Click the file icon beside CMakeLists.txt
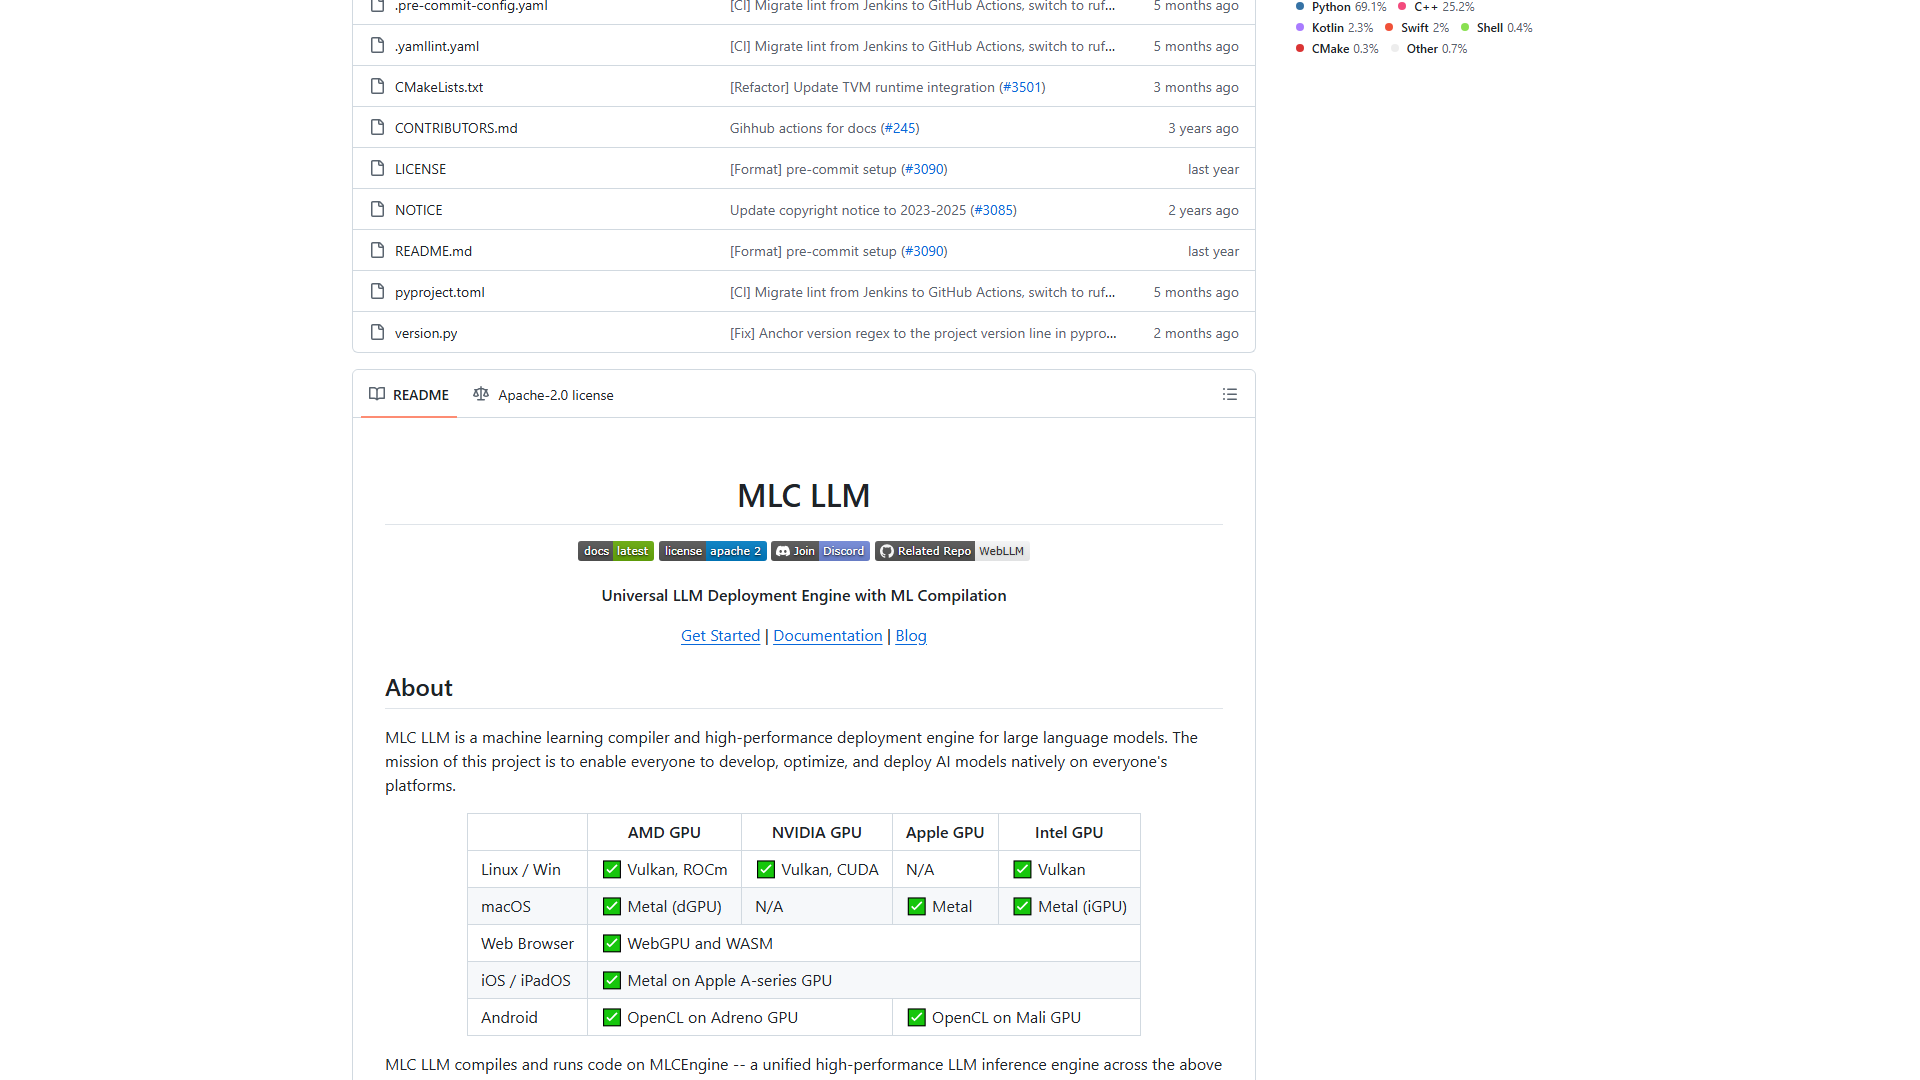 pos(377,86)
